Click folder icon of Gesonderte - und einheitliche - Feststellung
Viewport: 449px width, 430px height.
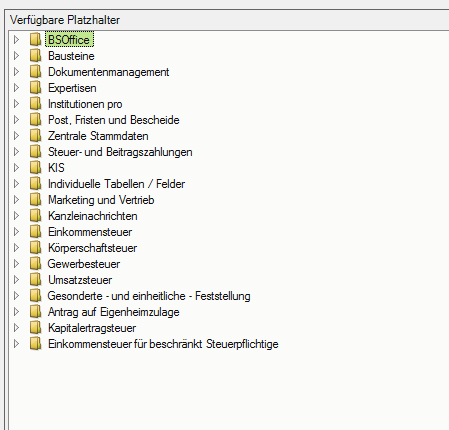(x=35, y=296)
